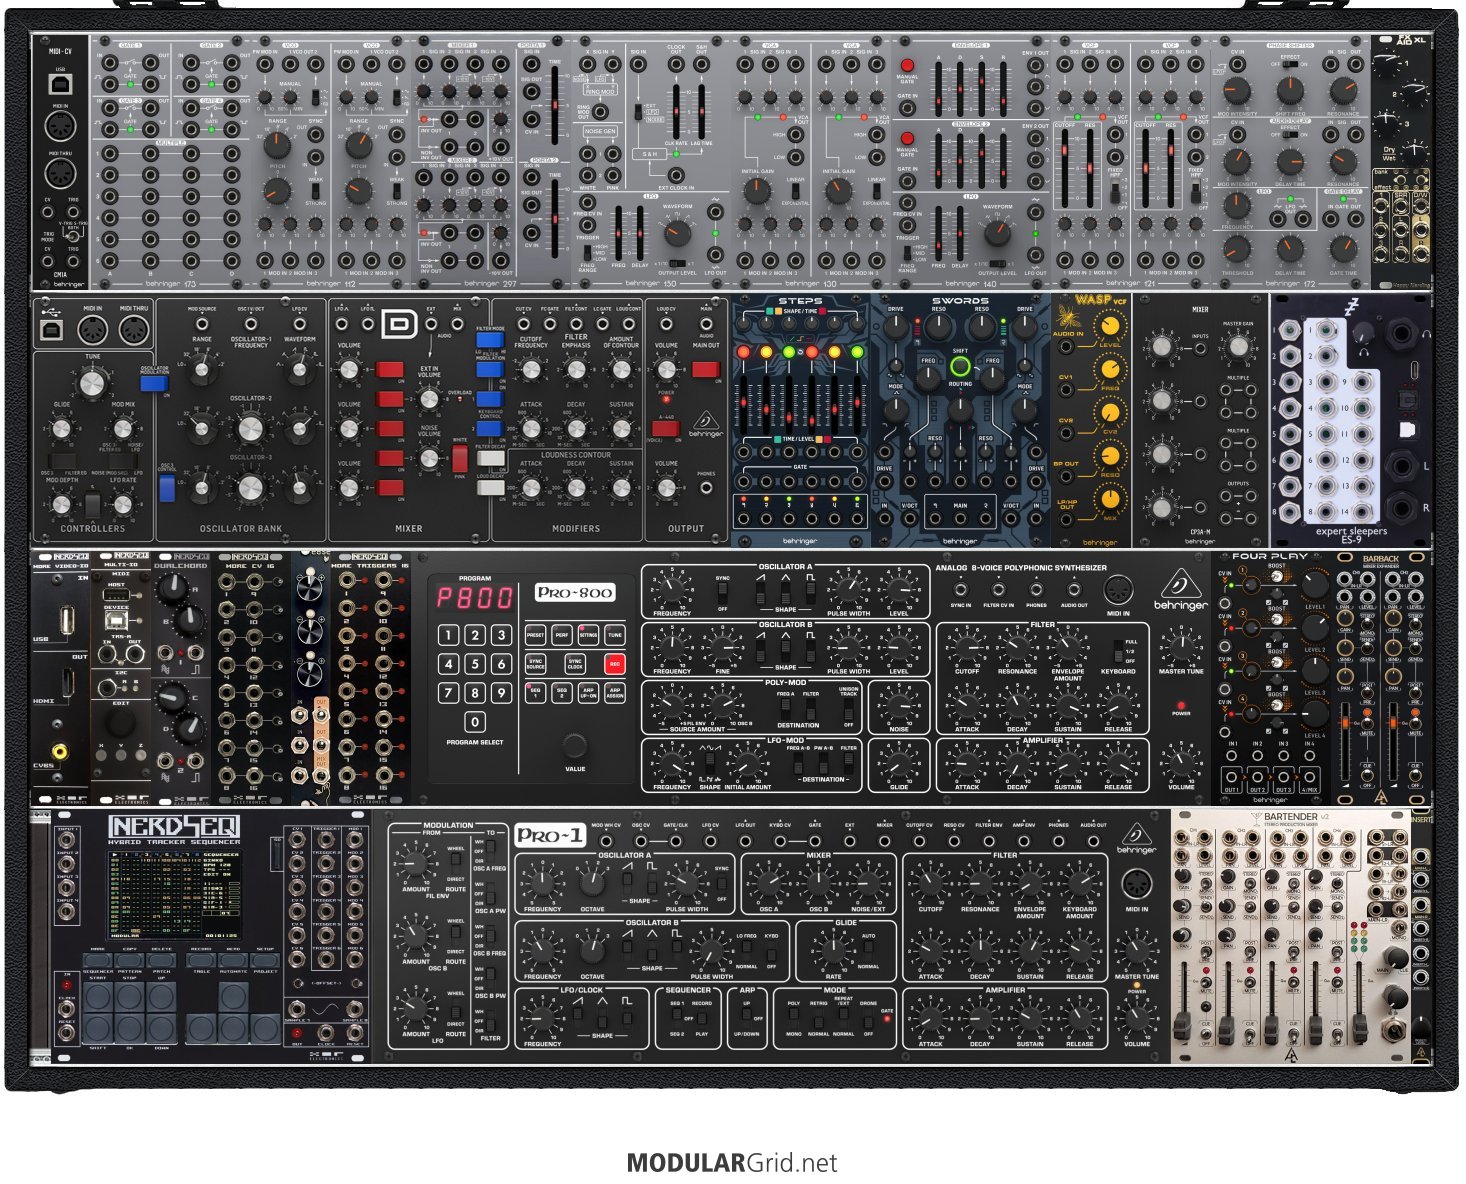Click the Pro-800 AUDIO OUT jack
This screenshot has width=1466, height=1184.
tap(1074, 590)
